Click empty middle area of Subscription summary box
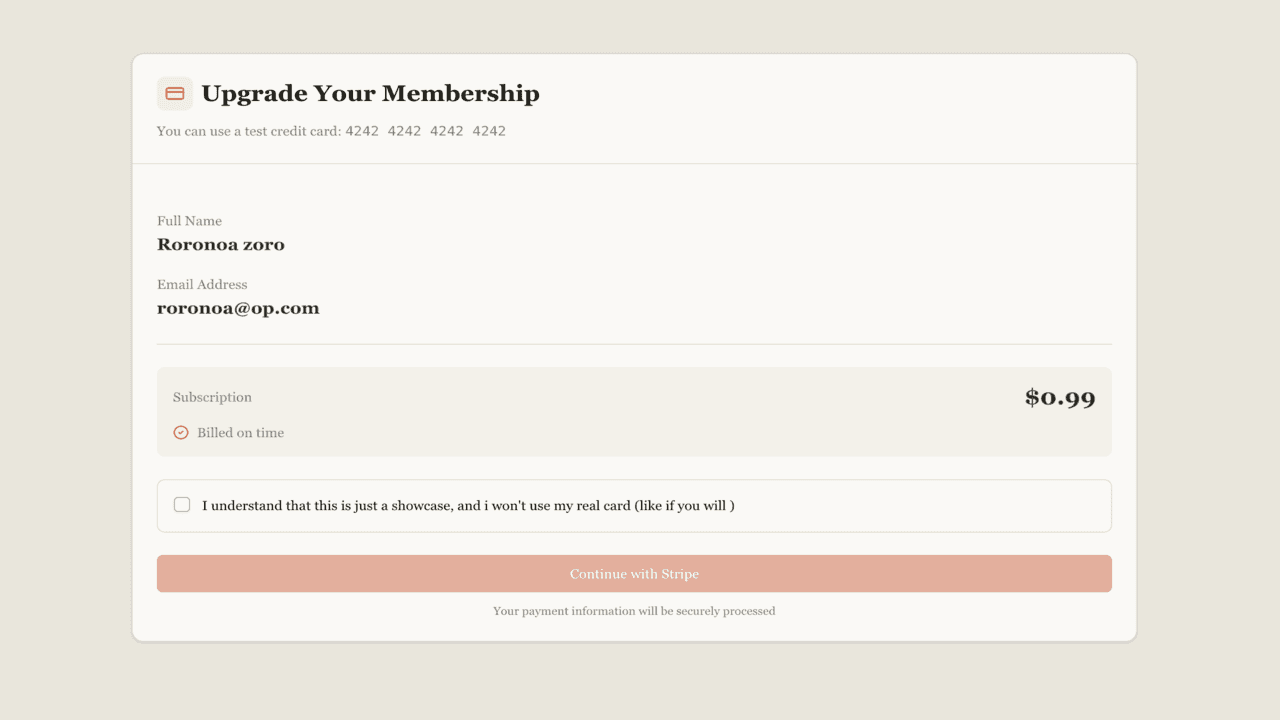The height and width of the screenshot is (720, 1280). [x=634, y=412]
